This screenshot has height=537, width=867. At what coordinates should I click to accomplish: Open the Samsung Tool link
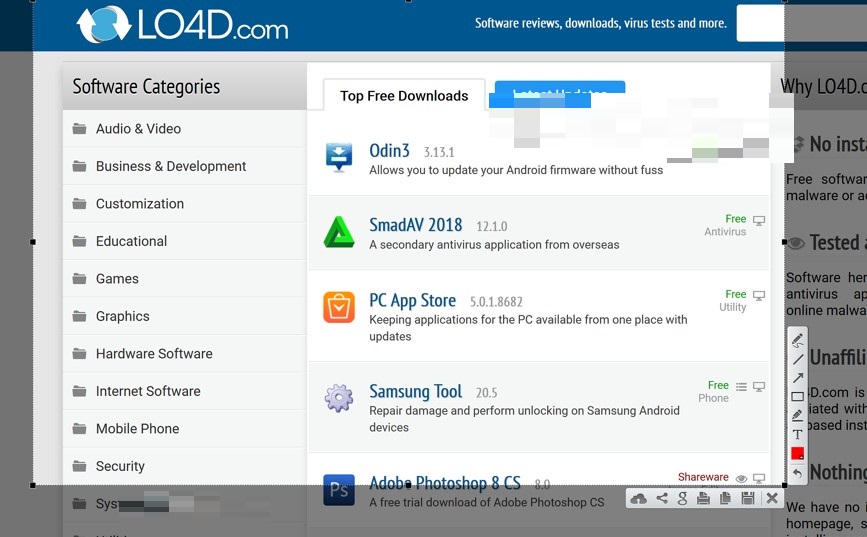pos(415,392)
